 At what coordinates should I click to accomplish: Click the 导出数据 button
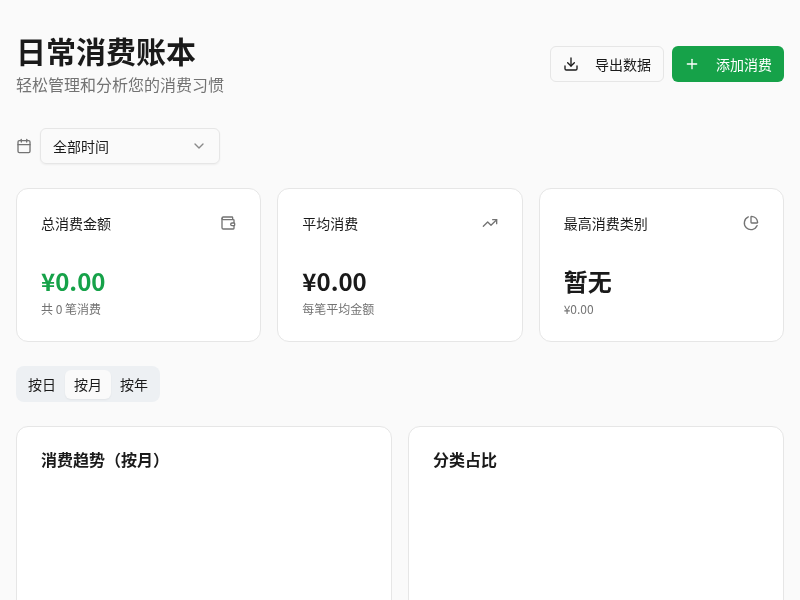[607, 64]
